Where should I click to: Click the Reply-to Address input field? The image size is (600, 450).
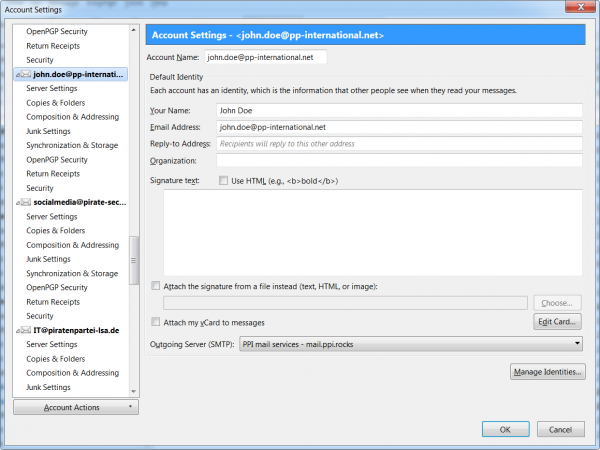point(400,144)
